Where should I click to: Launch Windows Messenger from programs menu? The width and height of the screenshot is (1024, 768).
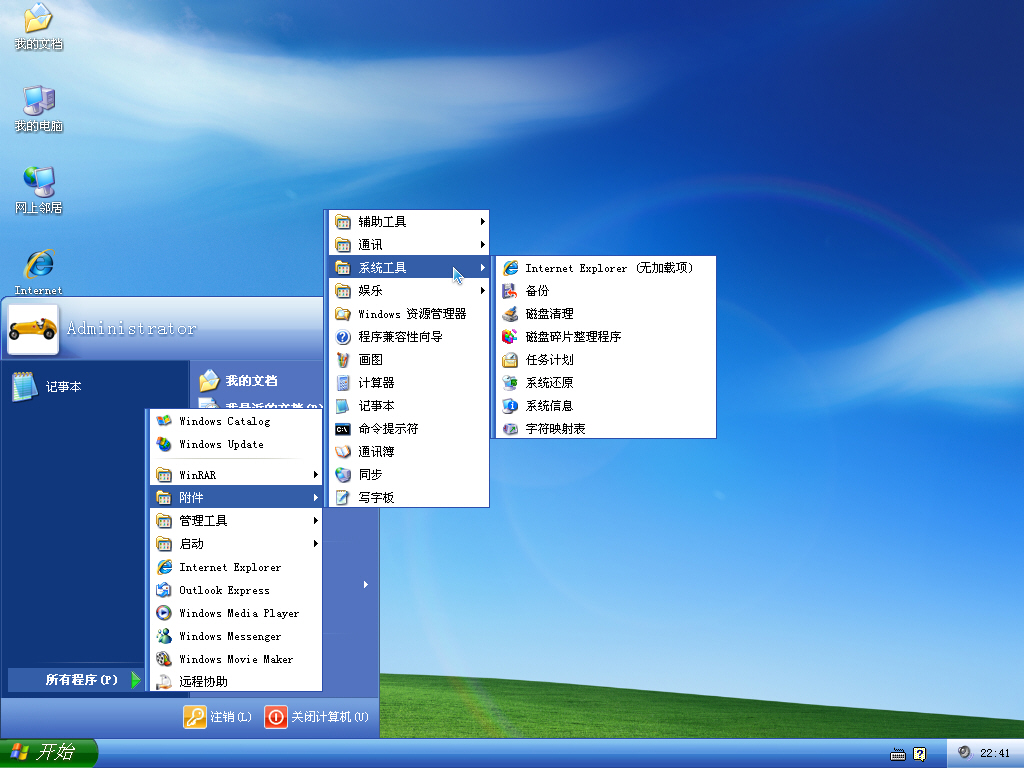[236, 635]
